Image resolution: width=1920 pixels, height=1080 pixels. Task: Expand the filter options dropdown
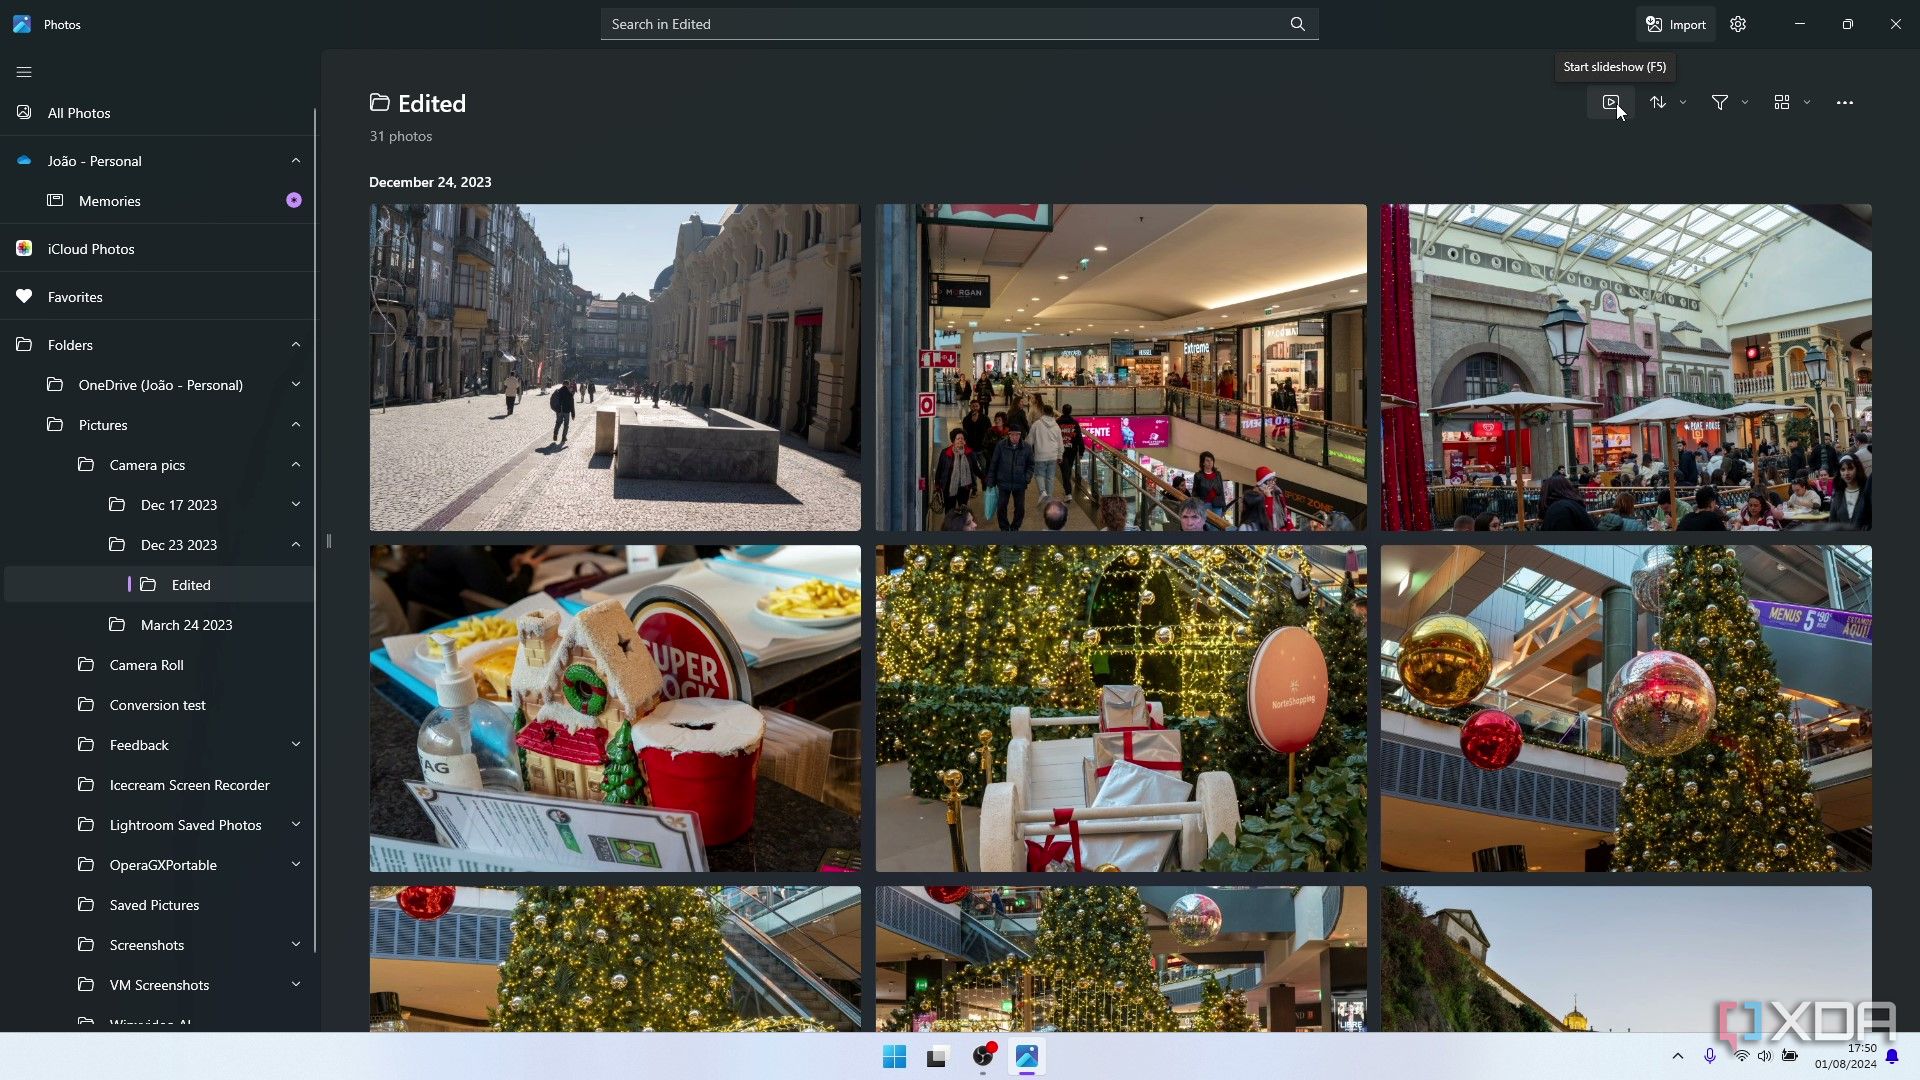pyautogui.click(x=1745, y=102)
